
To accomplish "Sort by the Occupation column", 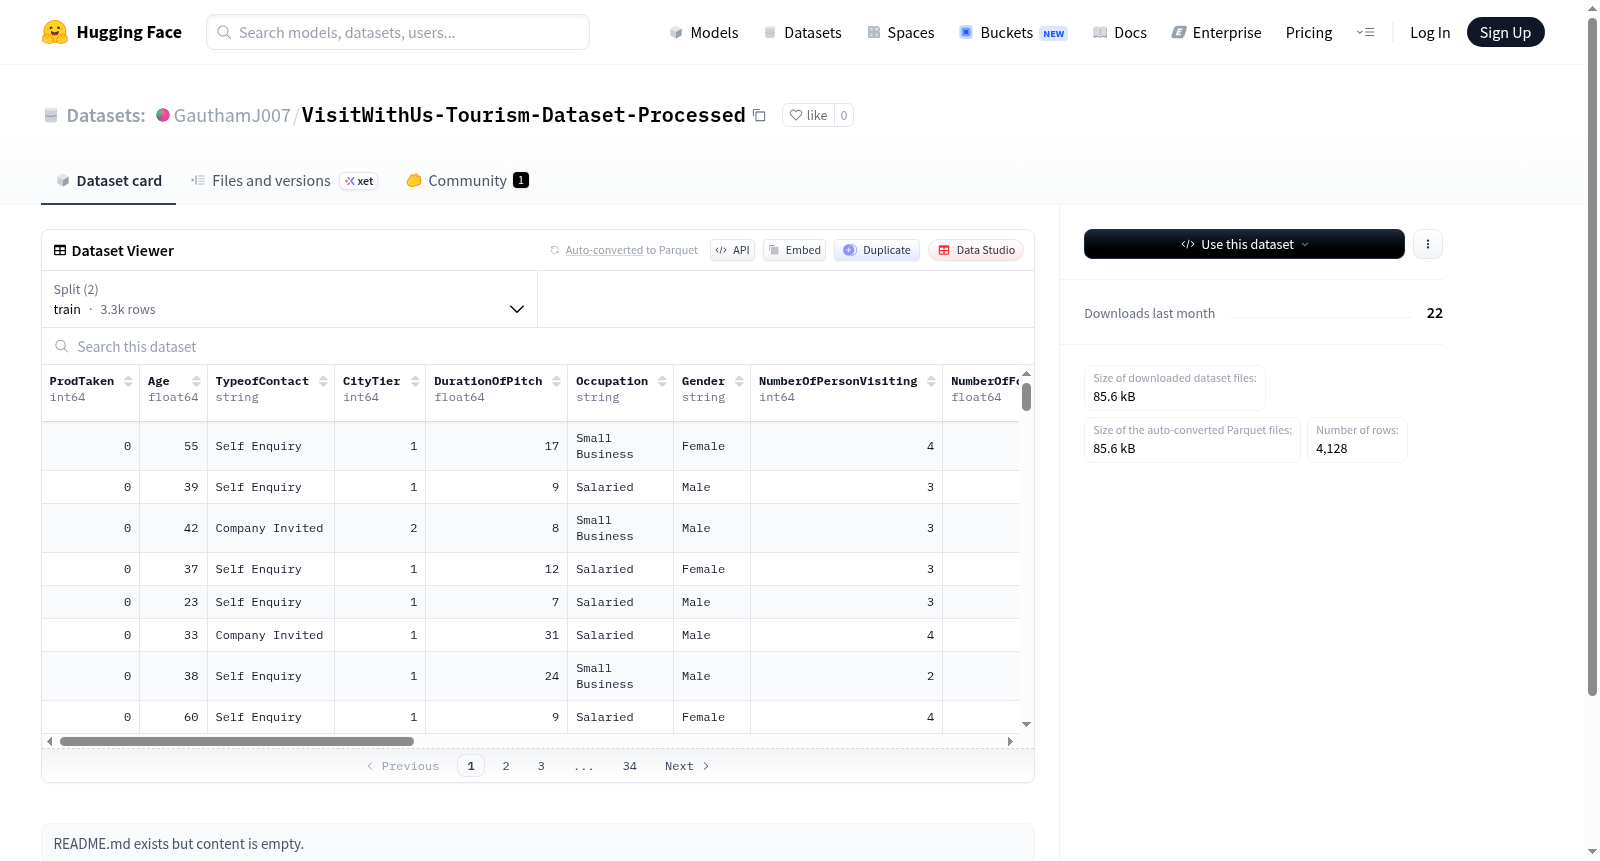I will [662, 381].
